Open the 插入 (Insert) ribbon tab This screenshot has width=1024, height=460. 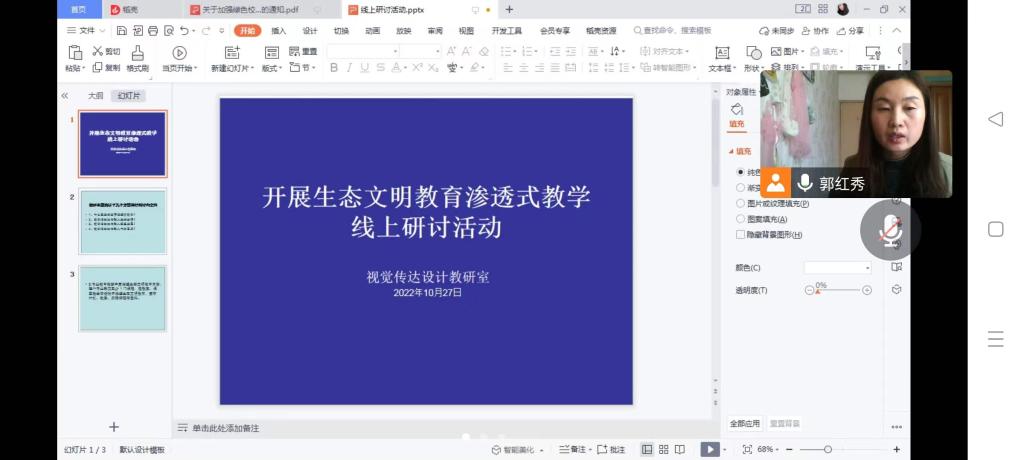click(278, 31)
